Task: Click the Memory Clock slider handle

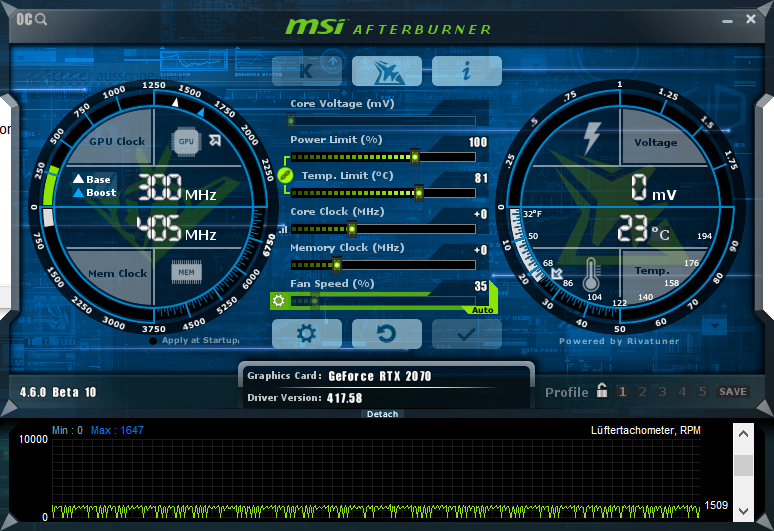Action: (x=337, y=265)
